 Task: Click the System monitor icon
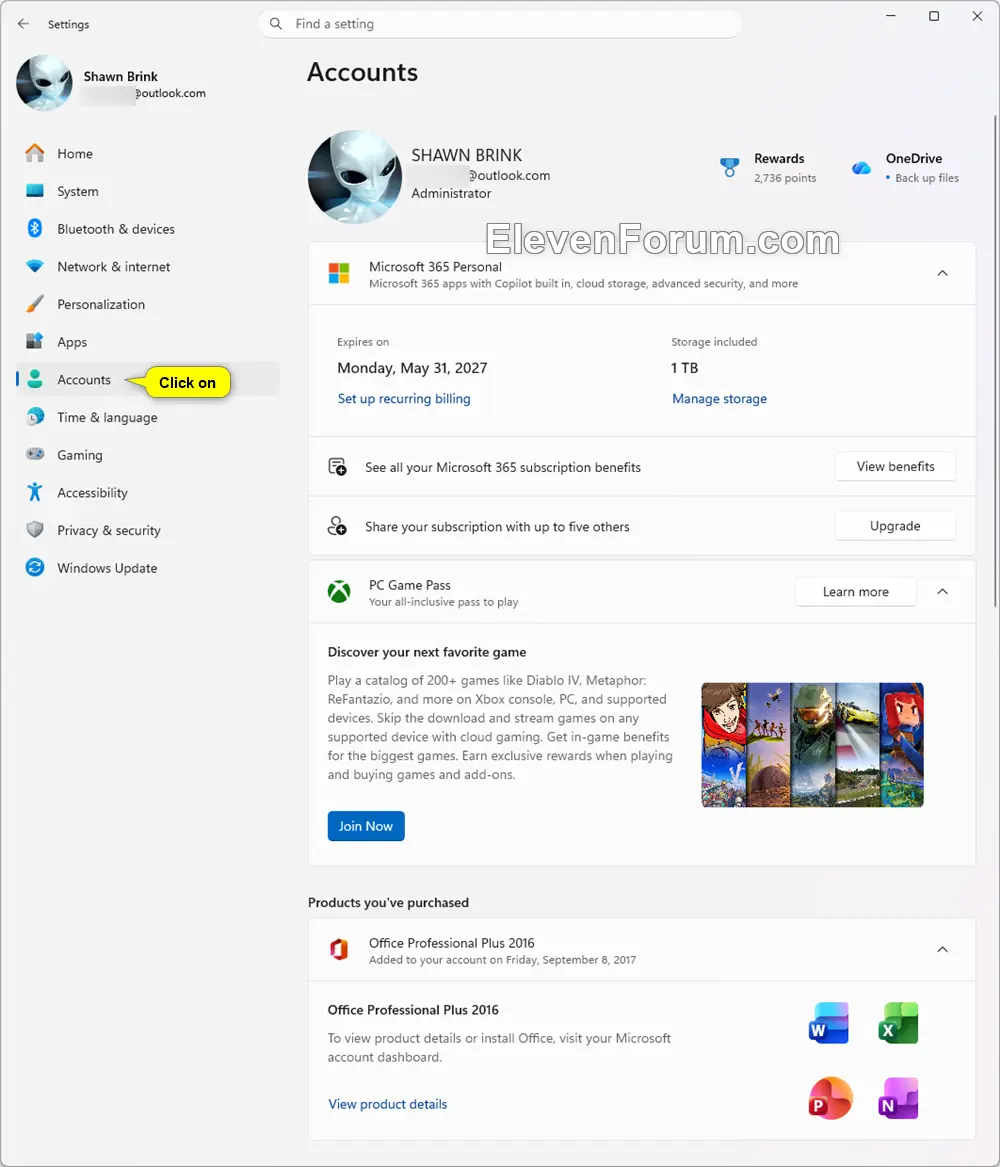click(x=35, y=191)
